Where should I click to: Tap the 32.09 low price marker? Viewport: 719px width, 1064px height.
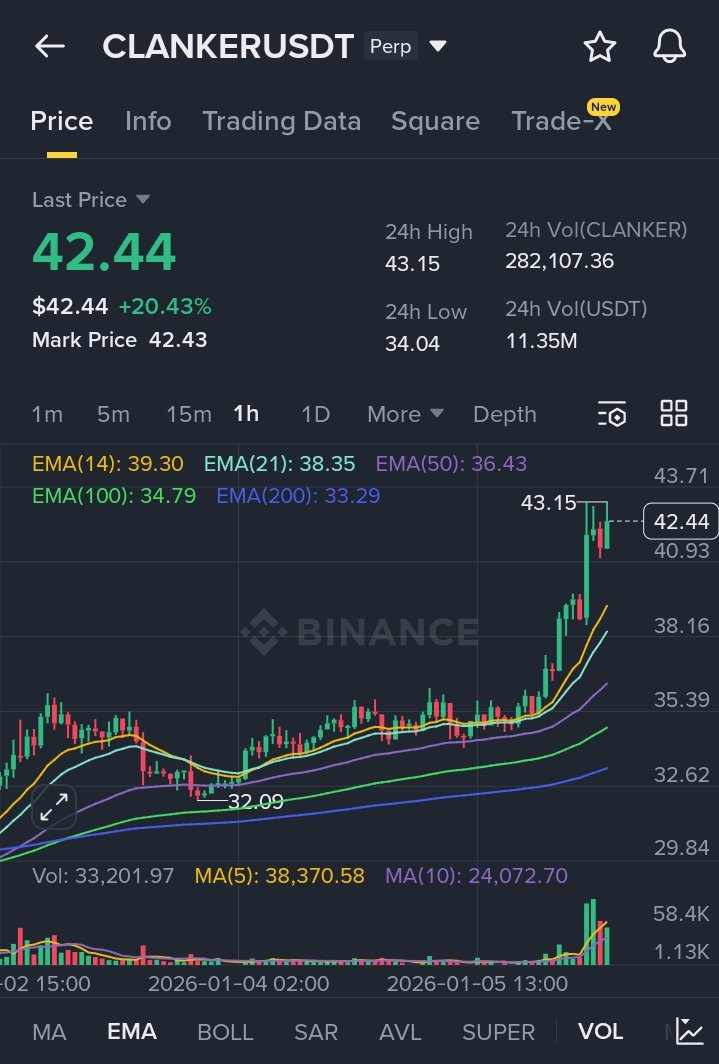click(256, 801)
